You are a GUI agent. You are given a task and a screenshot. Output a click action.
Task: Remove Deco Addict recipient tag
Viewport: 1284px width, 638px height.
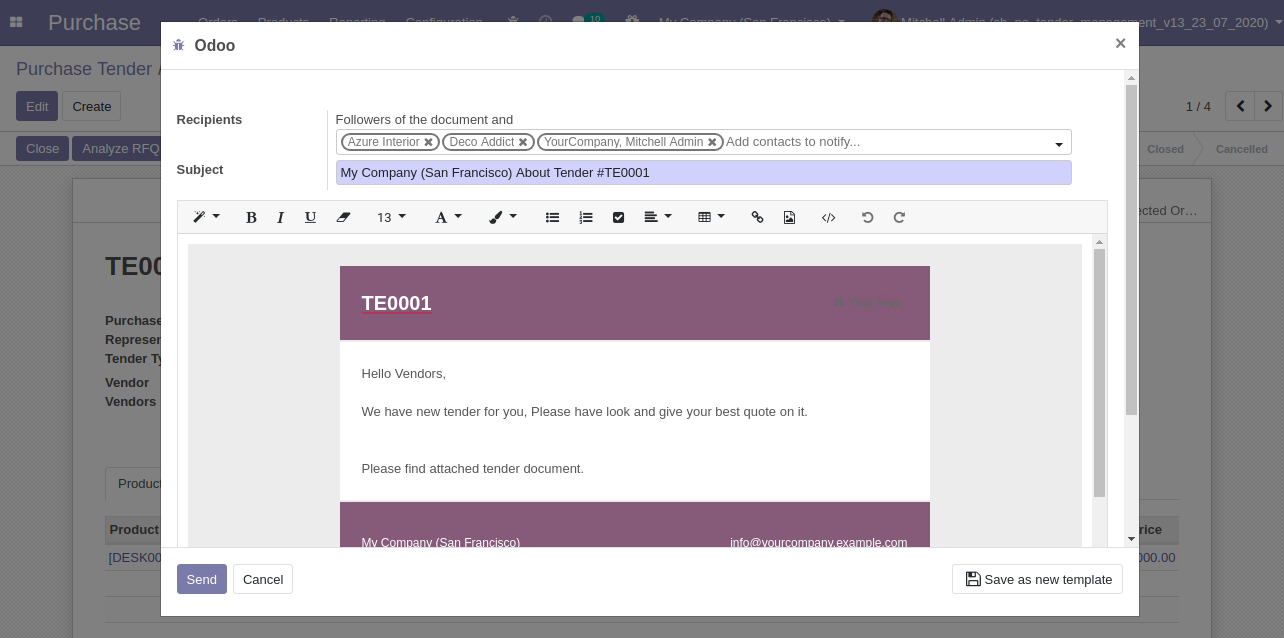523,142
